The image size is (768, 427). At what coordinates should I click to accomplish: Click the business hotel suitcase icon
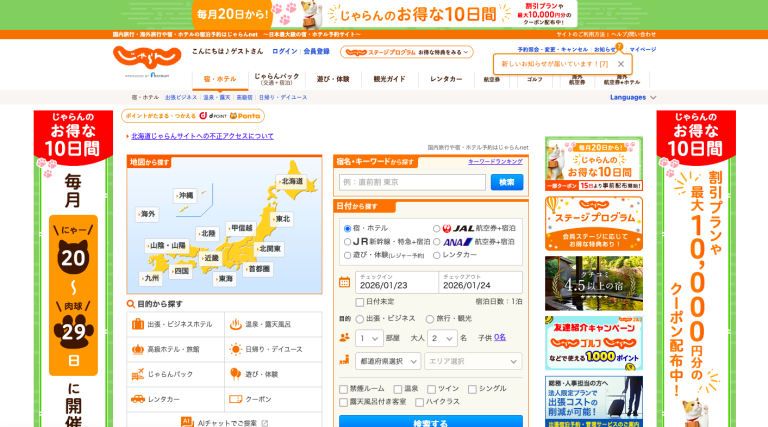point(138,324)
